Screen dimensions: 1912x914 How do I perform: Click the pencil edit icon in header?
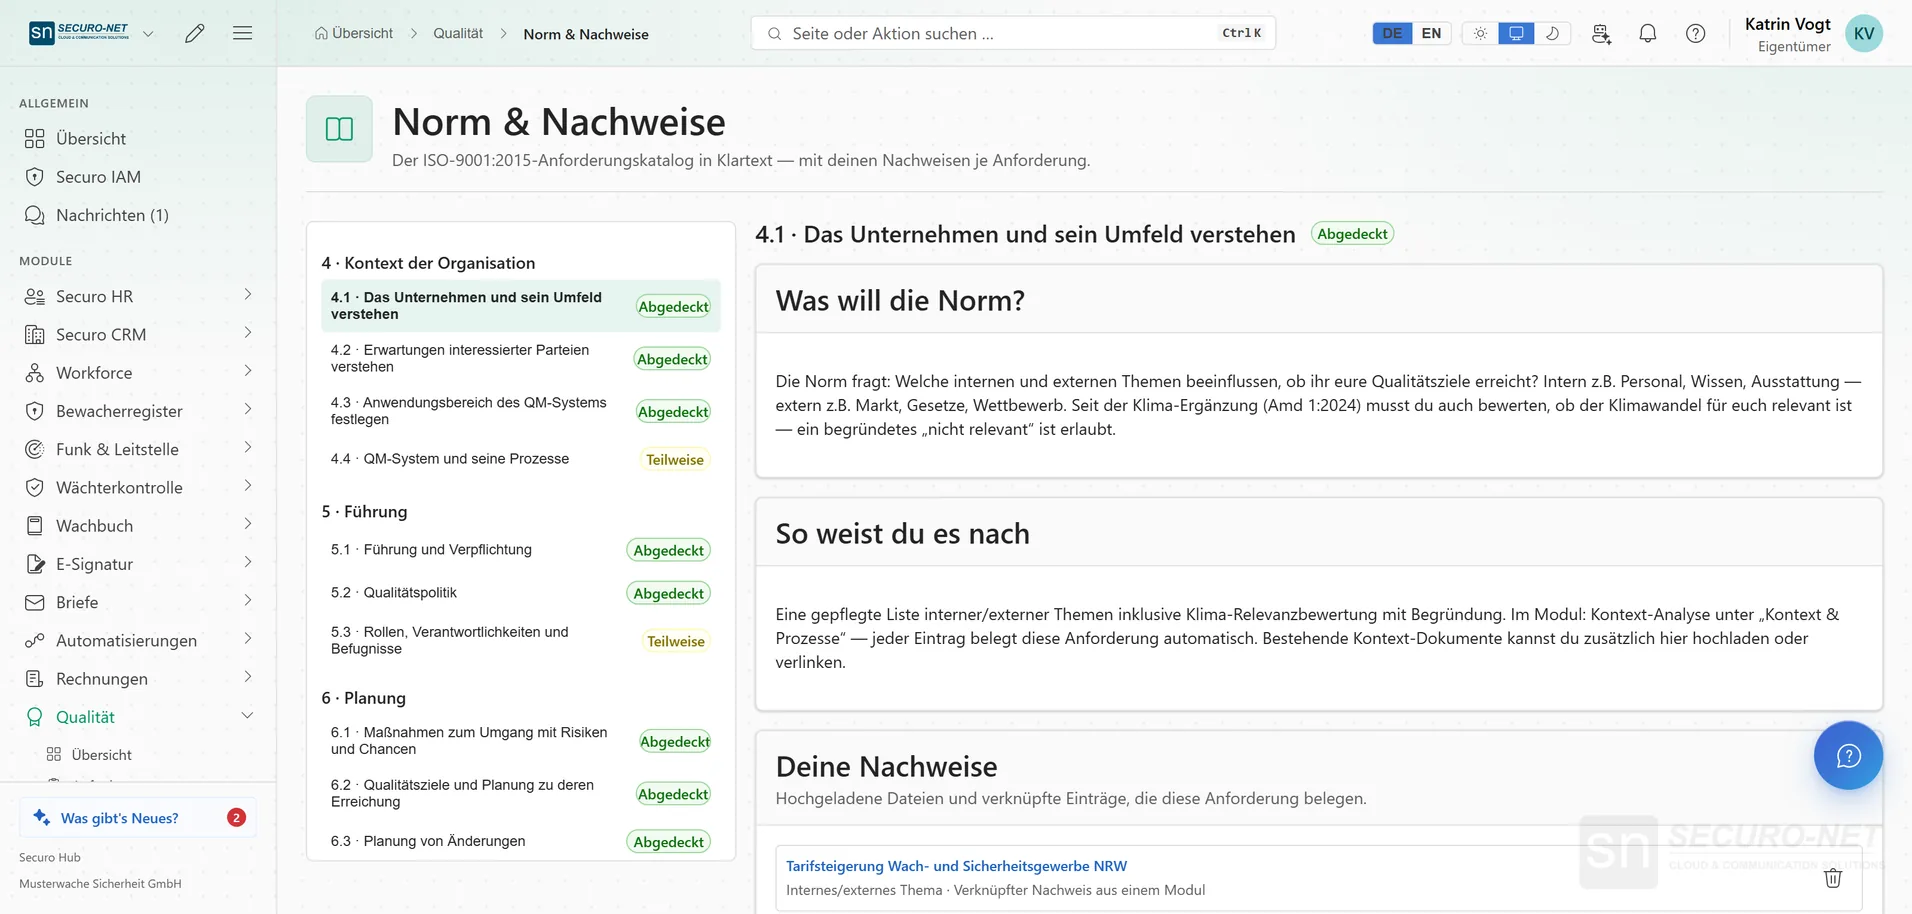[x=195, y=33]
